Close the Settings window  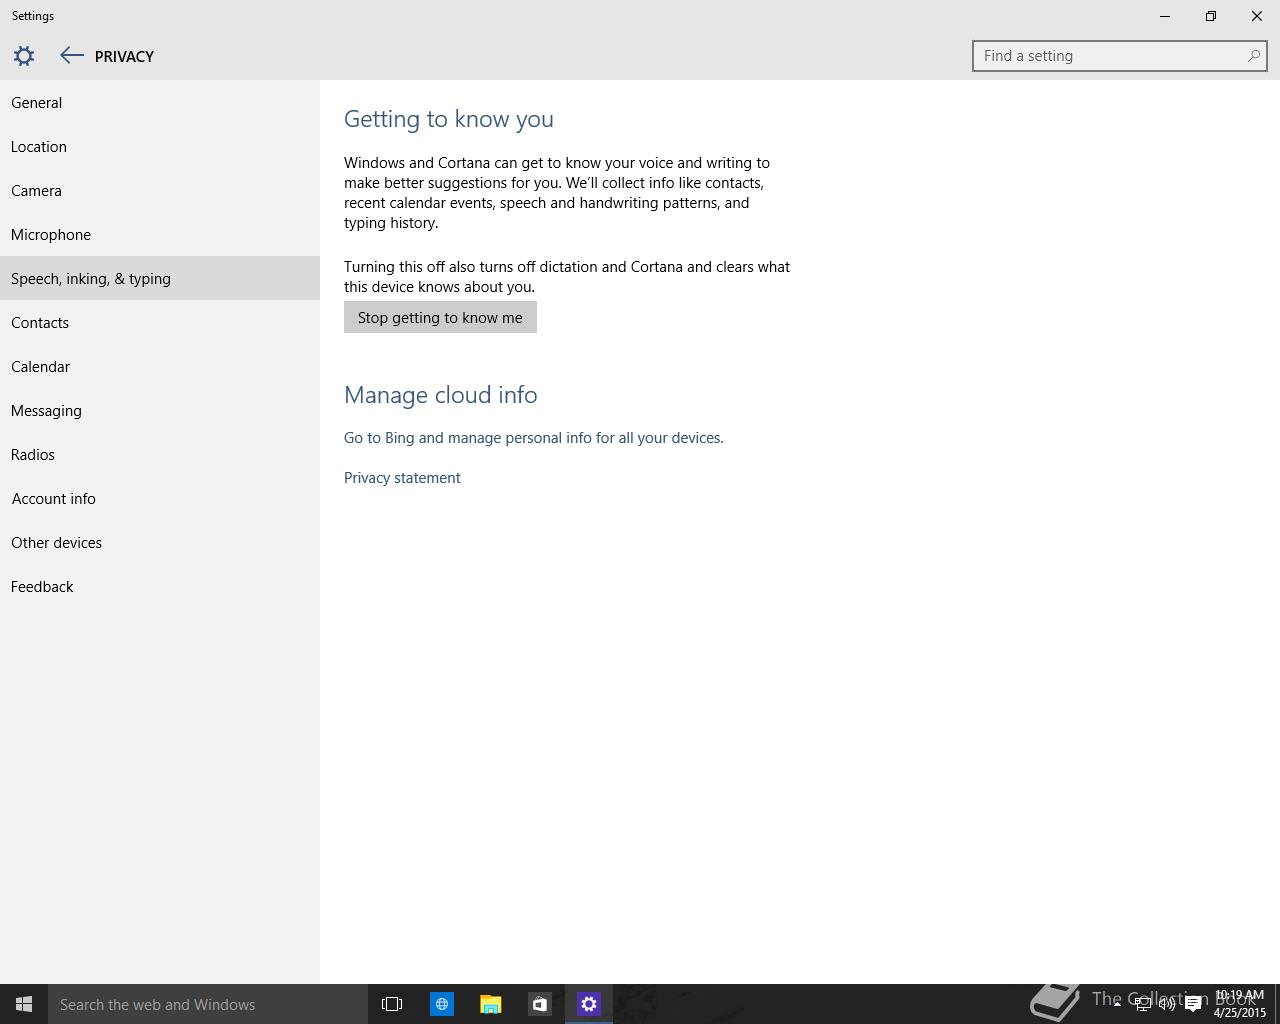(x=1257, y=16)
